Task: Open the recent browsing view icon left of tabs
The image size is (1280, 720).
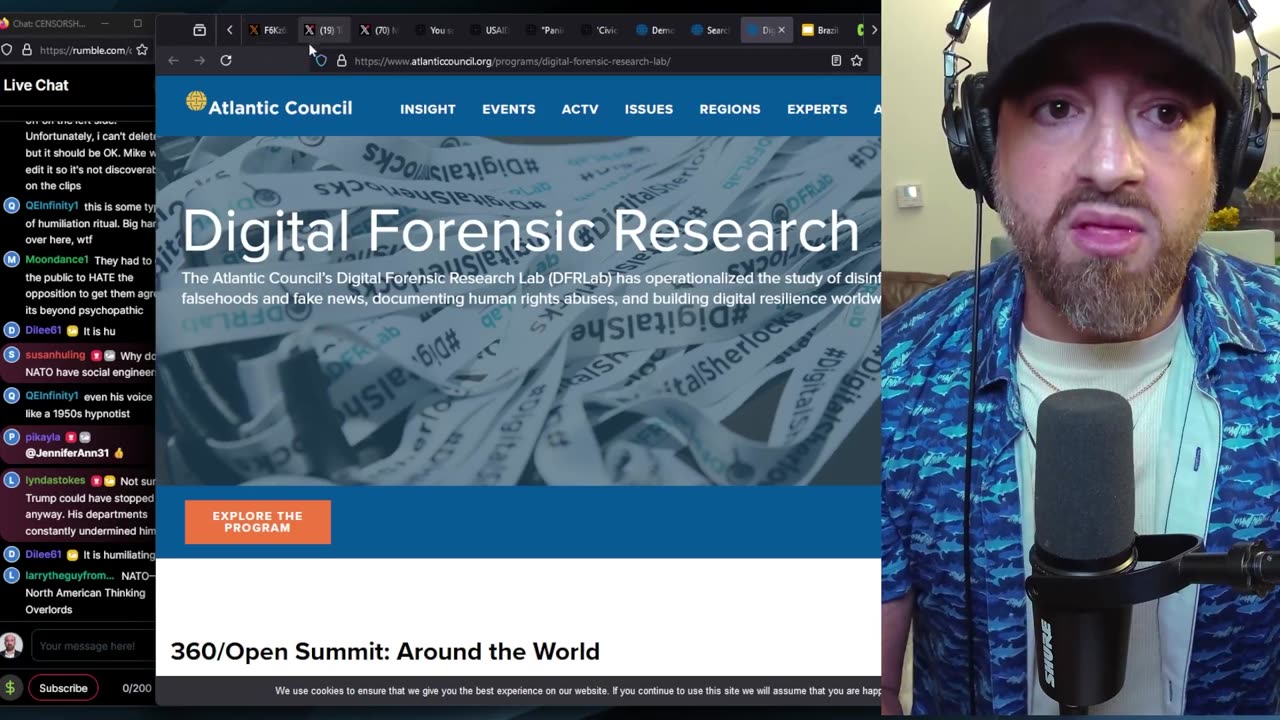Action: point(199,30)
